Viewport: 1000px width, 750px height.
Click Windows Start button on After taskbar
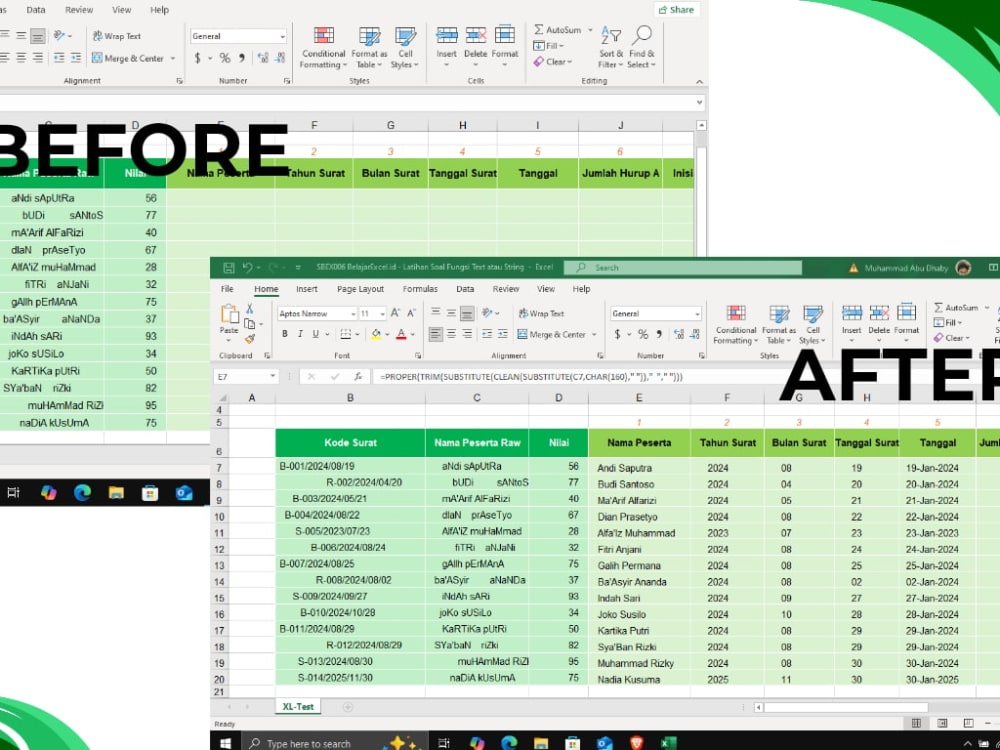[225, 743]
